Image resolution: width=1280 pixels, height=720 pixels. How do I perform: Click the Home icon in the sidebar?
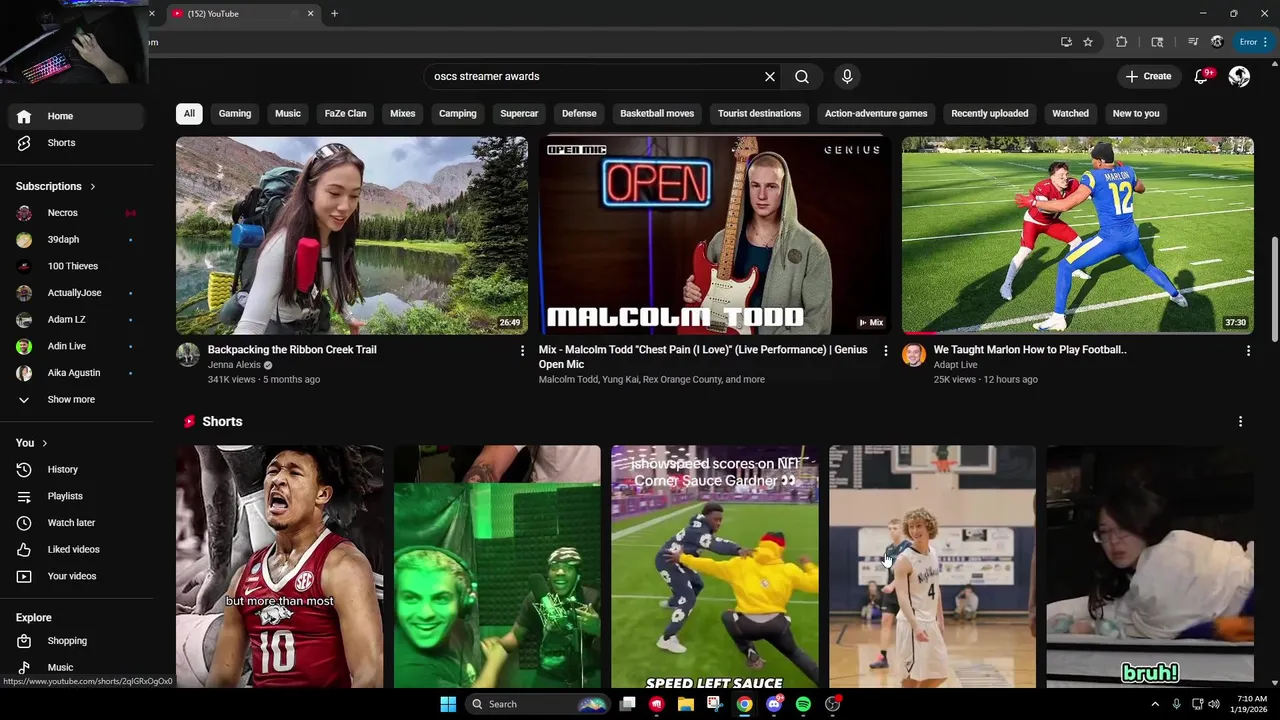pos(24,116)
